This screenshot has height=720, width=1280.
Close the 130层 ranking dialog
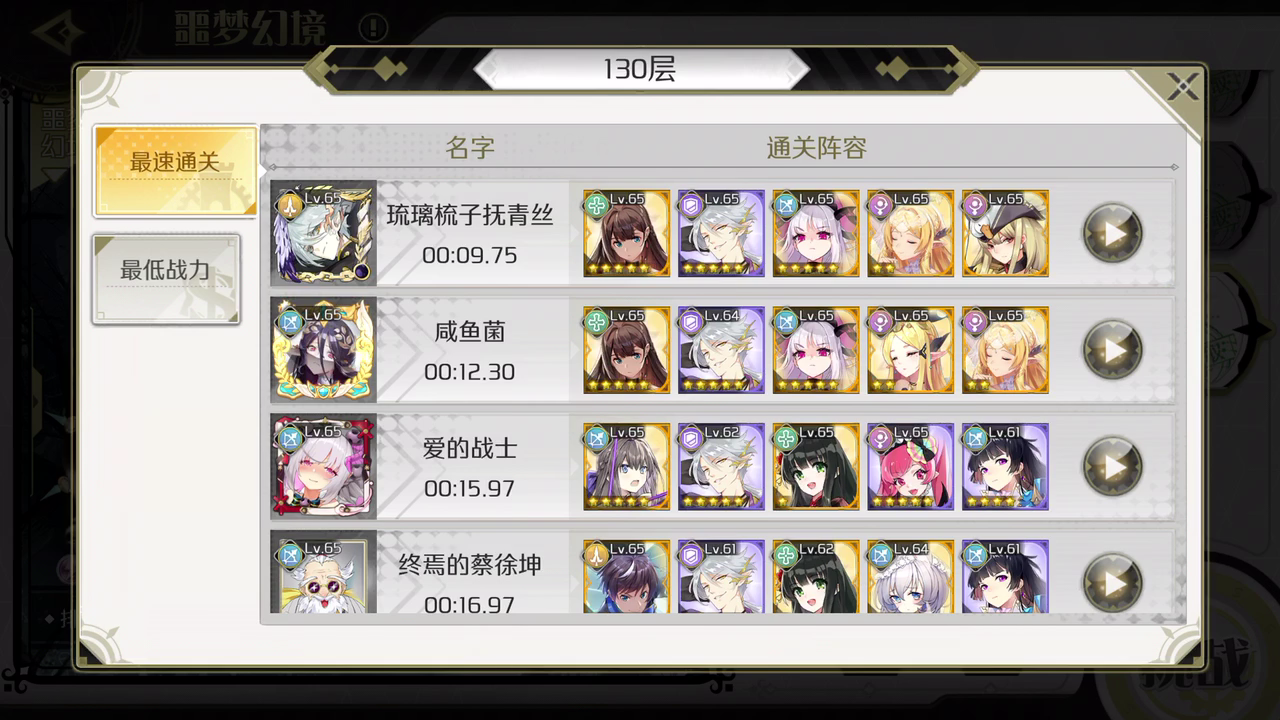tap(1182, 89)
